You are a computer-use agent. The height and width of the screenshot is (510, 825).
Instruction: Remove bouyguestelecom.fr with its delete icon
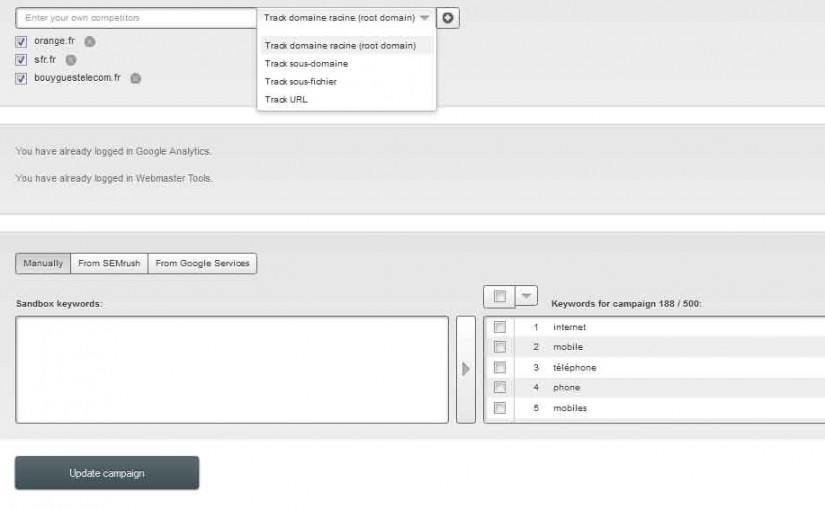click(136, 78)
